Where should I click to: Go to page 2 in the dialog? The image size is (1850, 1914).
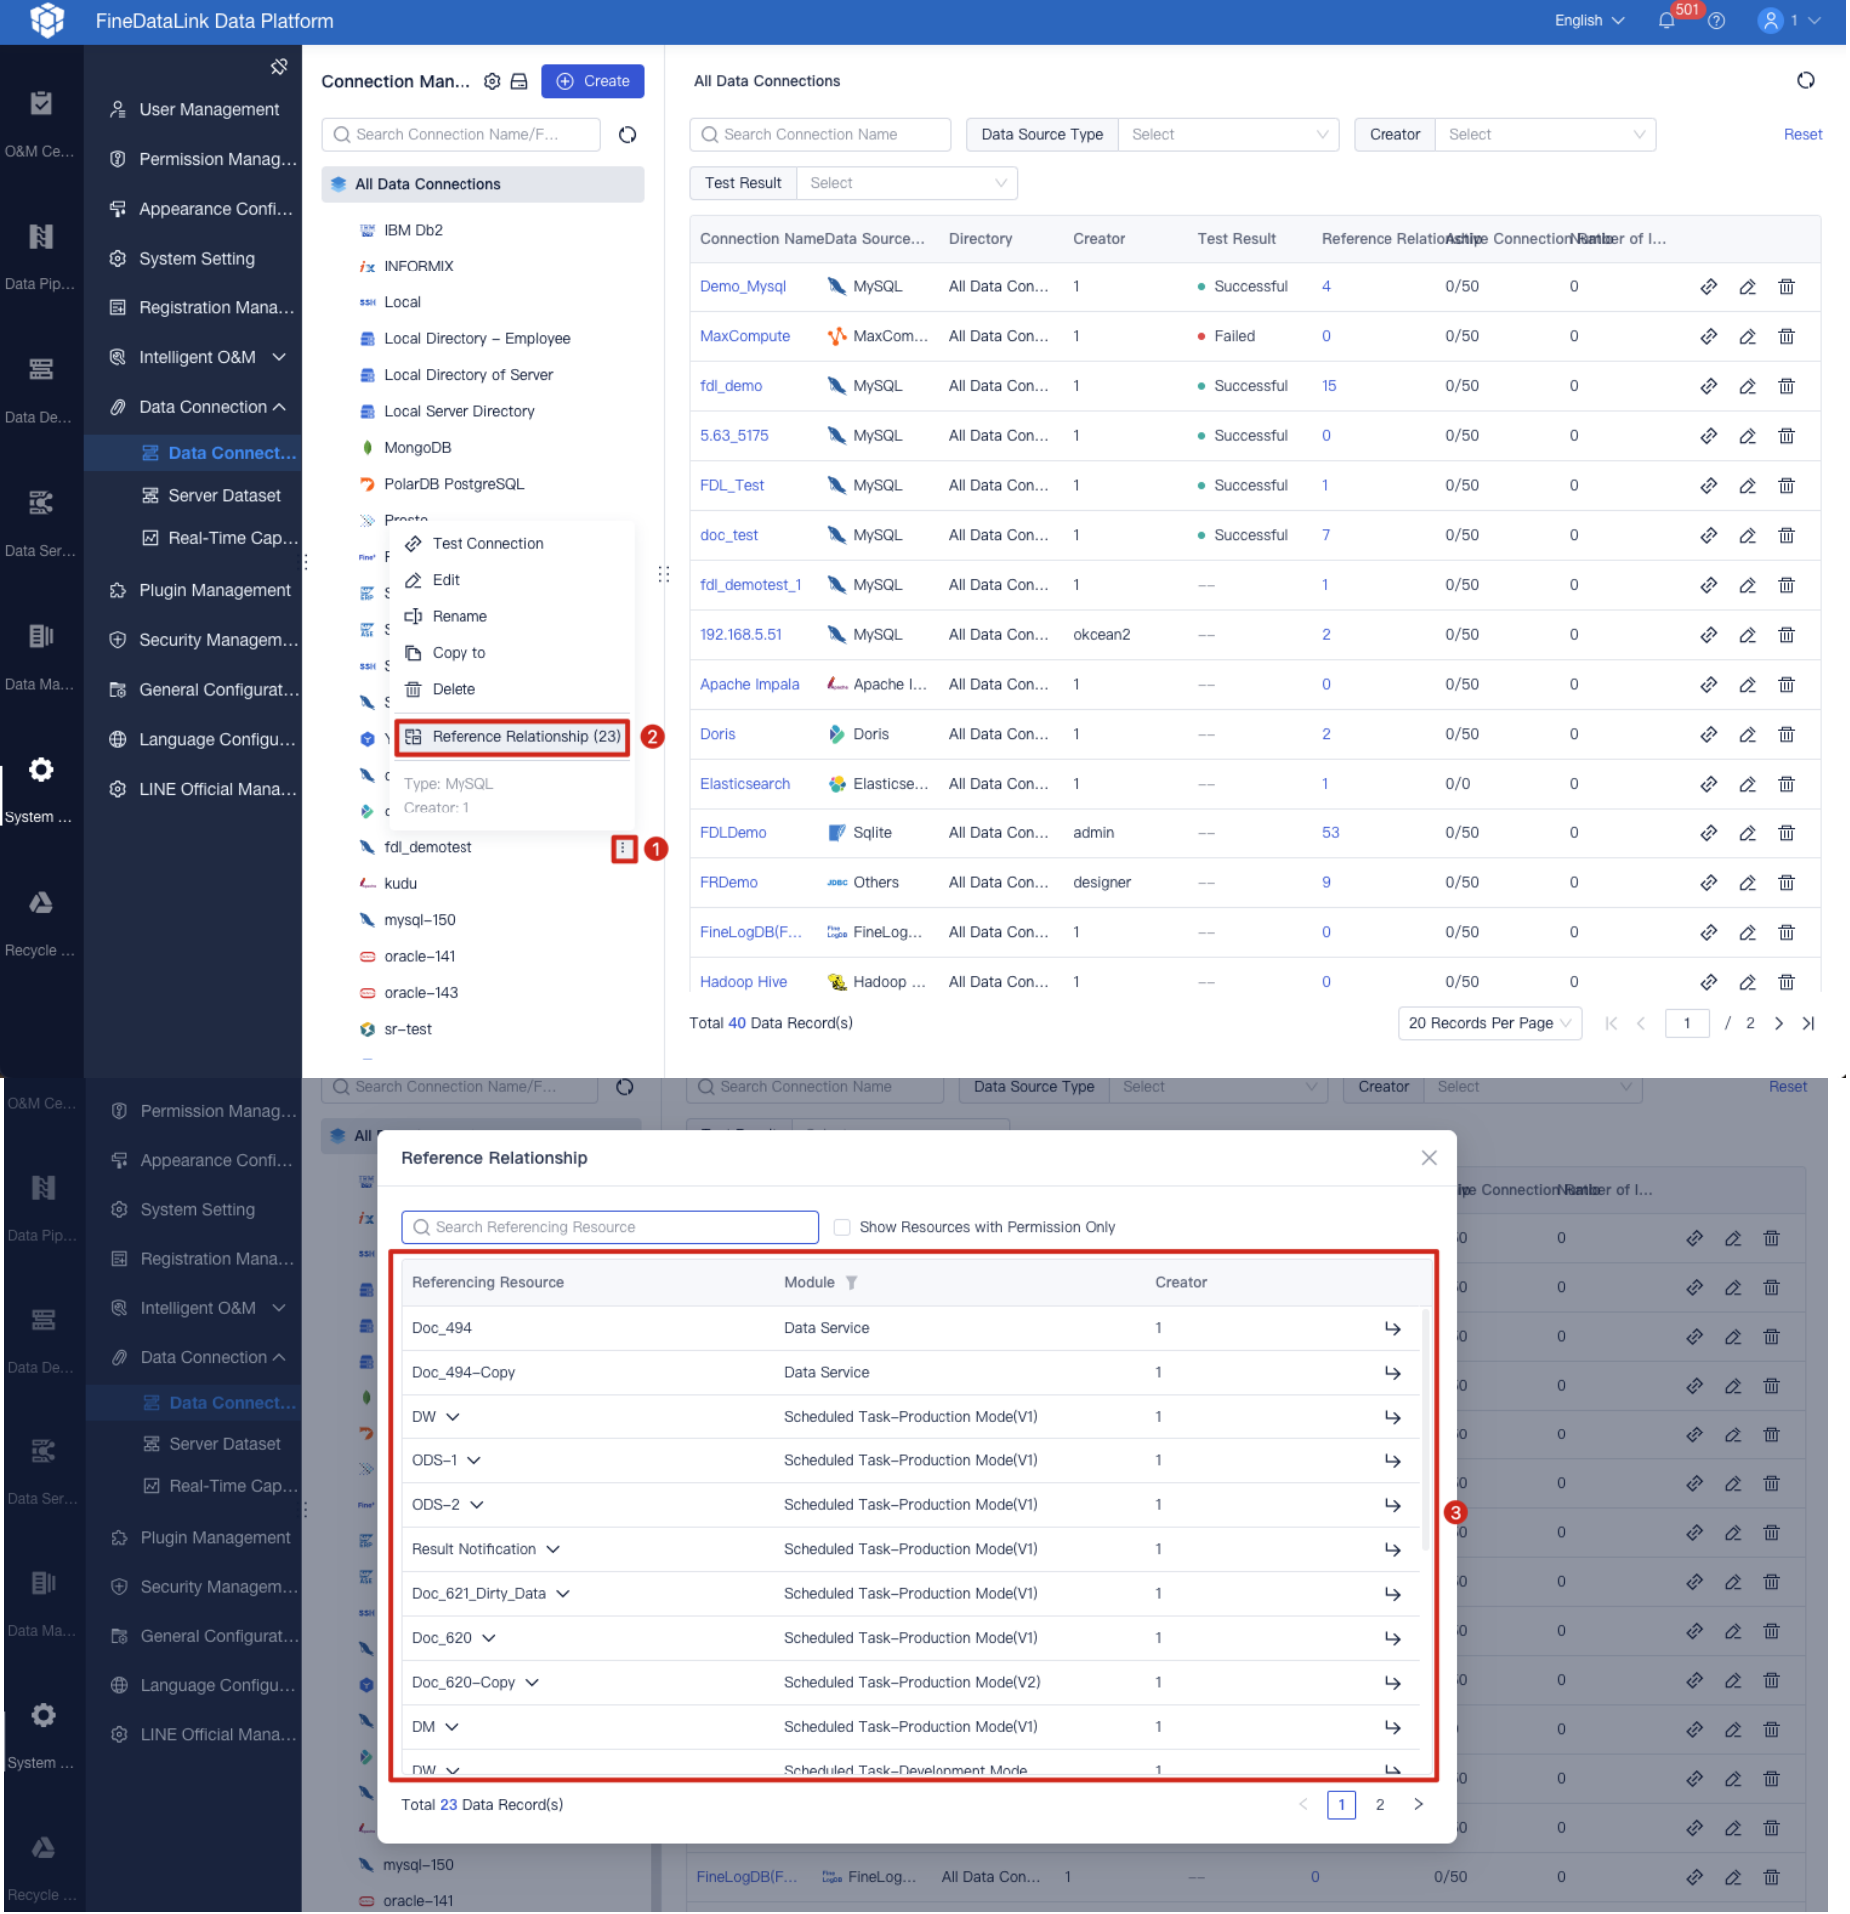click(1379, 1805)
